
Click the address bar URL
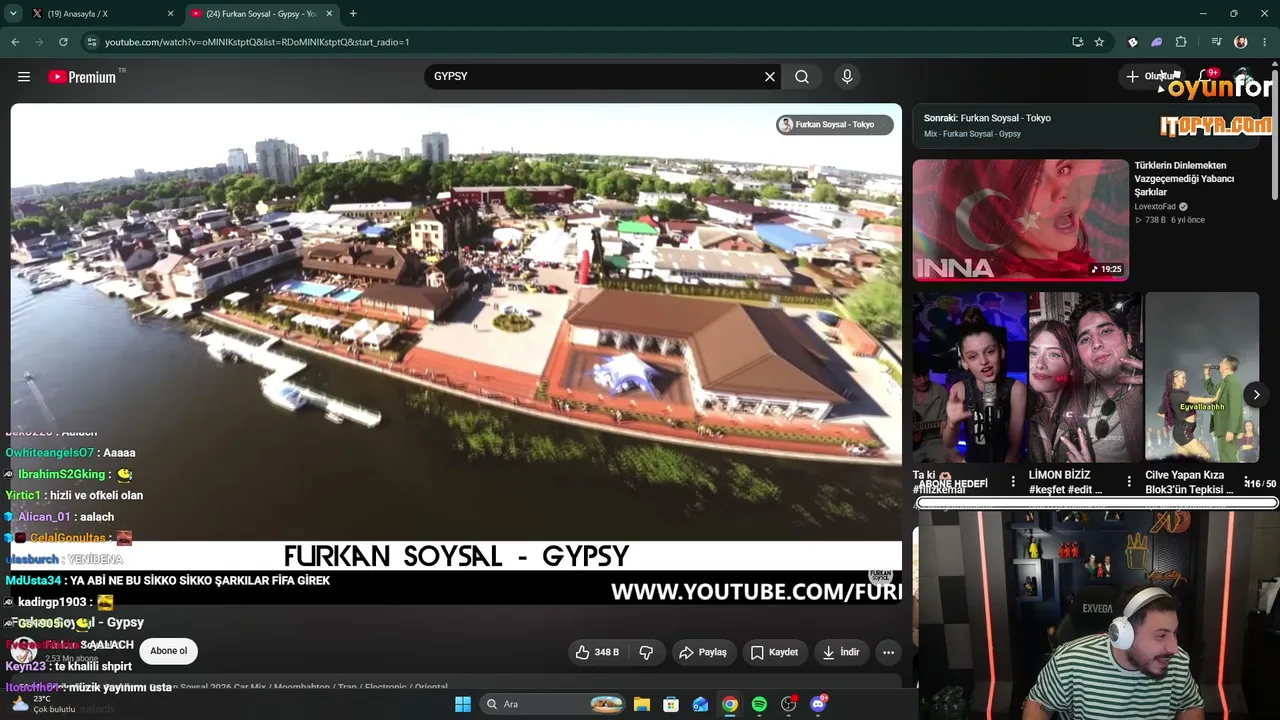(x=257, y=42)
